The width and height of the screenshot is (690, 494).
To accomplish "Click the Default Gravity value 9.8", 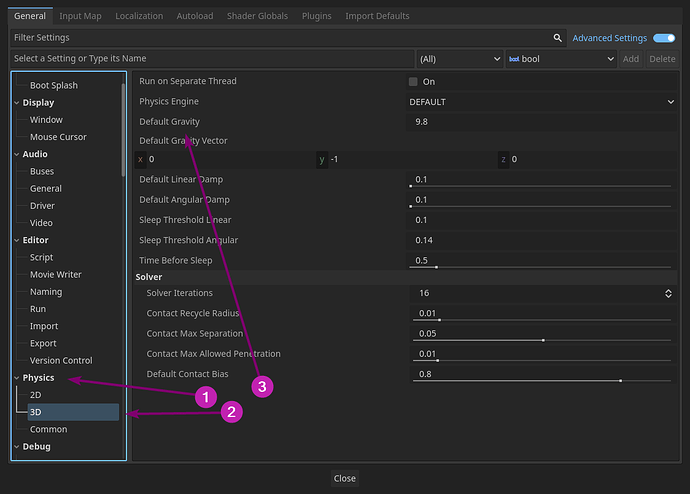I will coord(541,122).
